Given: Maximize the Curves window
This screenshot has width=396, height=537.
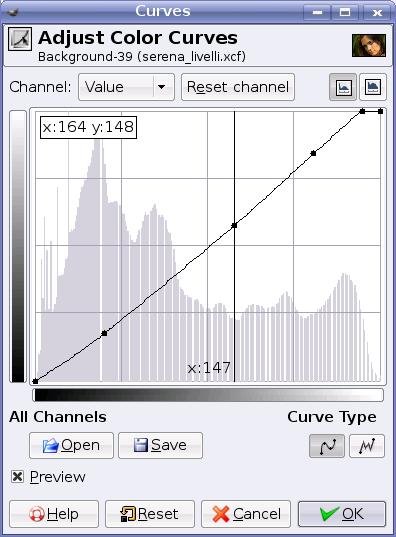Looking at the screenshot, I should 345,13.
